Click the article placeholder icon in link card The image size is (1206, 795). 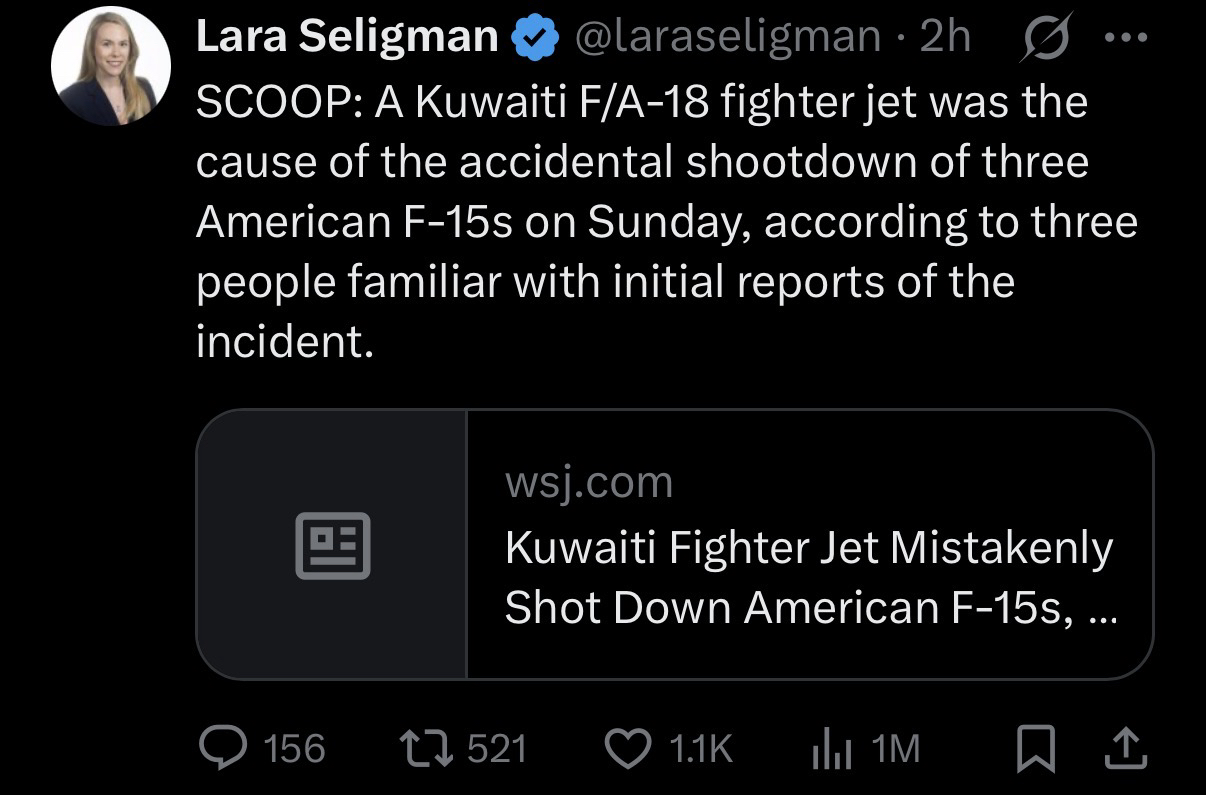click(332, 545)
